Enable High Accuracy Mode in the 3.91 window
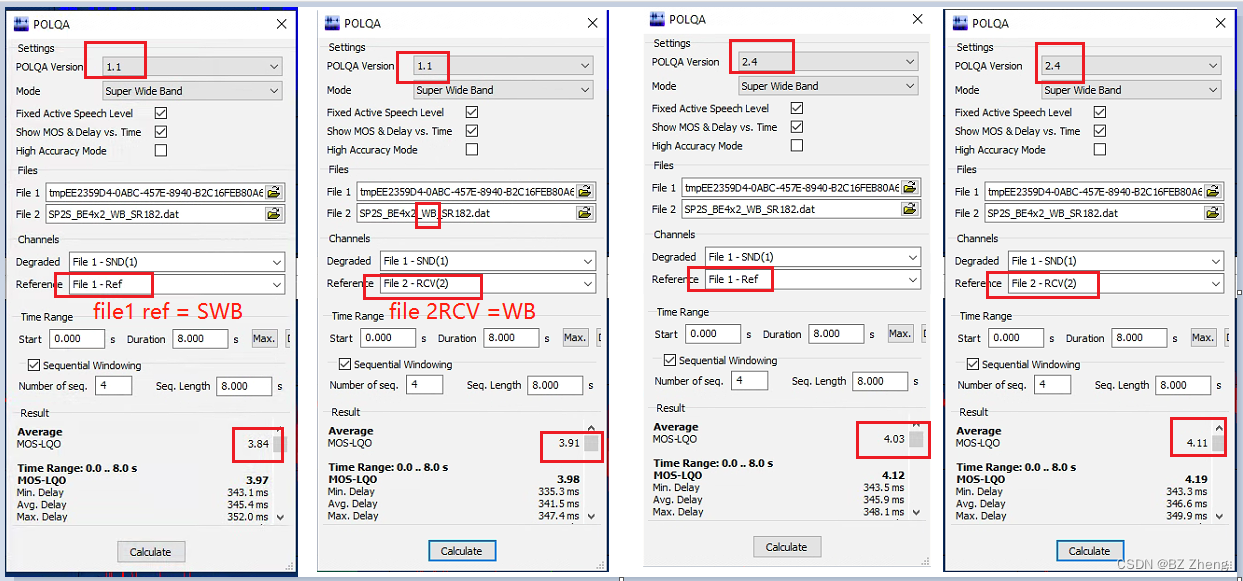 [472, 149]
